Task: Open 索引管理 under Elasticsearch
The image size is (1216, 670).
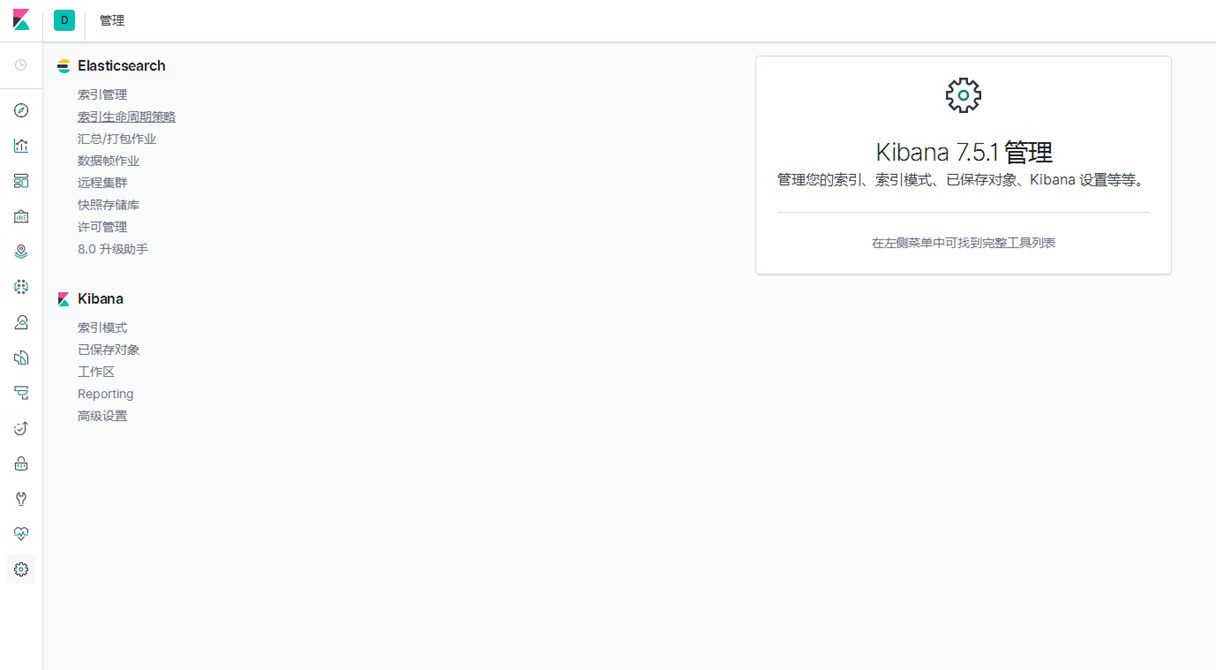Action: coord(102,95)
